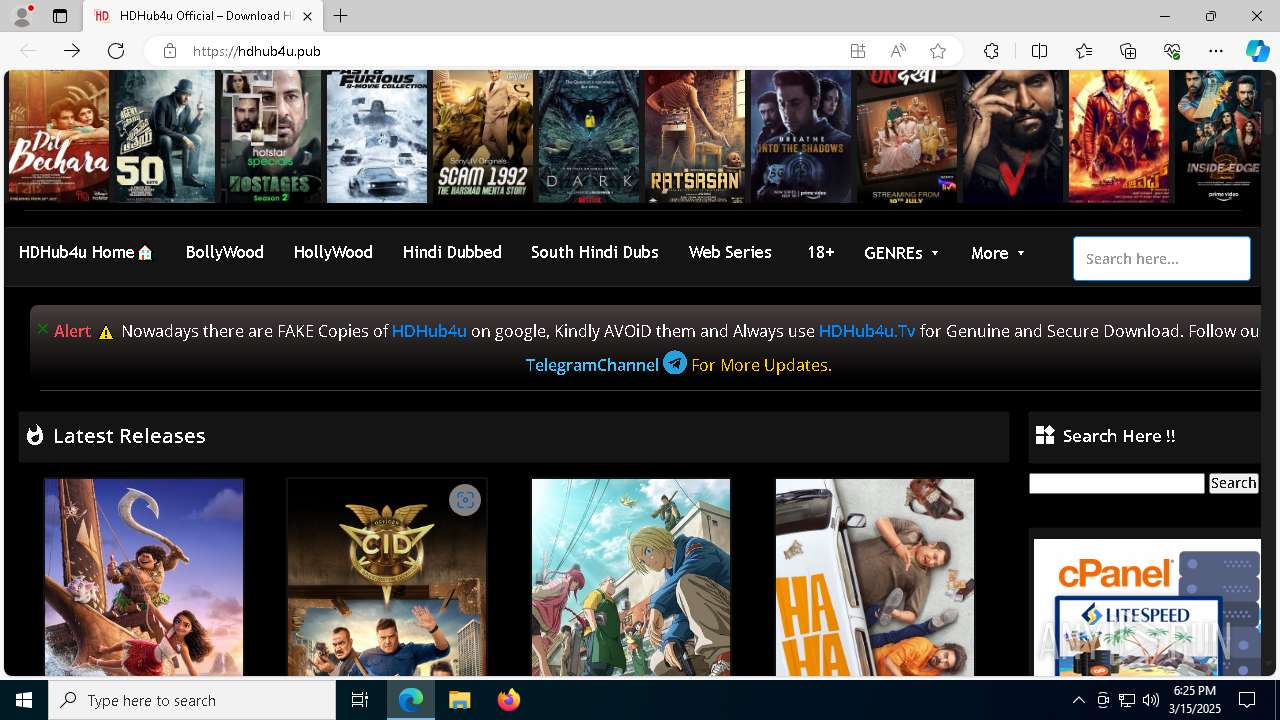Open the tab actions menu icon
The width and height of the screenshot is (1280, 720).
click(60, 16)
